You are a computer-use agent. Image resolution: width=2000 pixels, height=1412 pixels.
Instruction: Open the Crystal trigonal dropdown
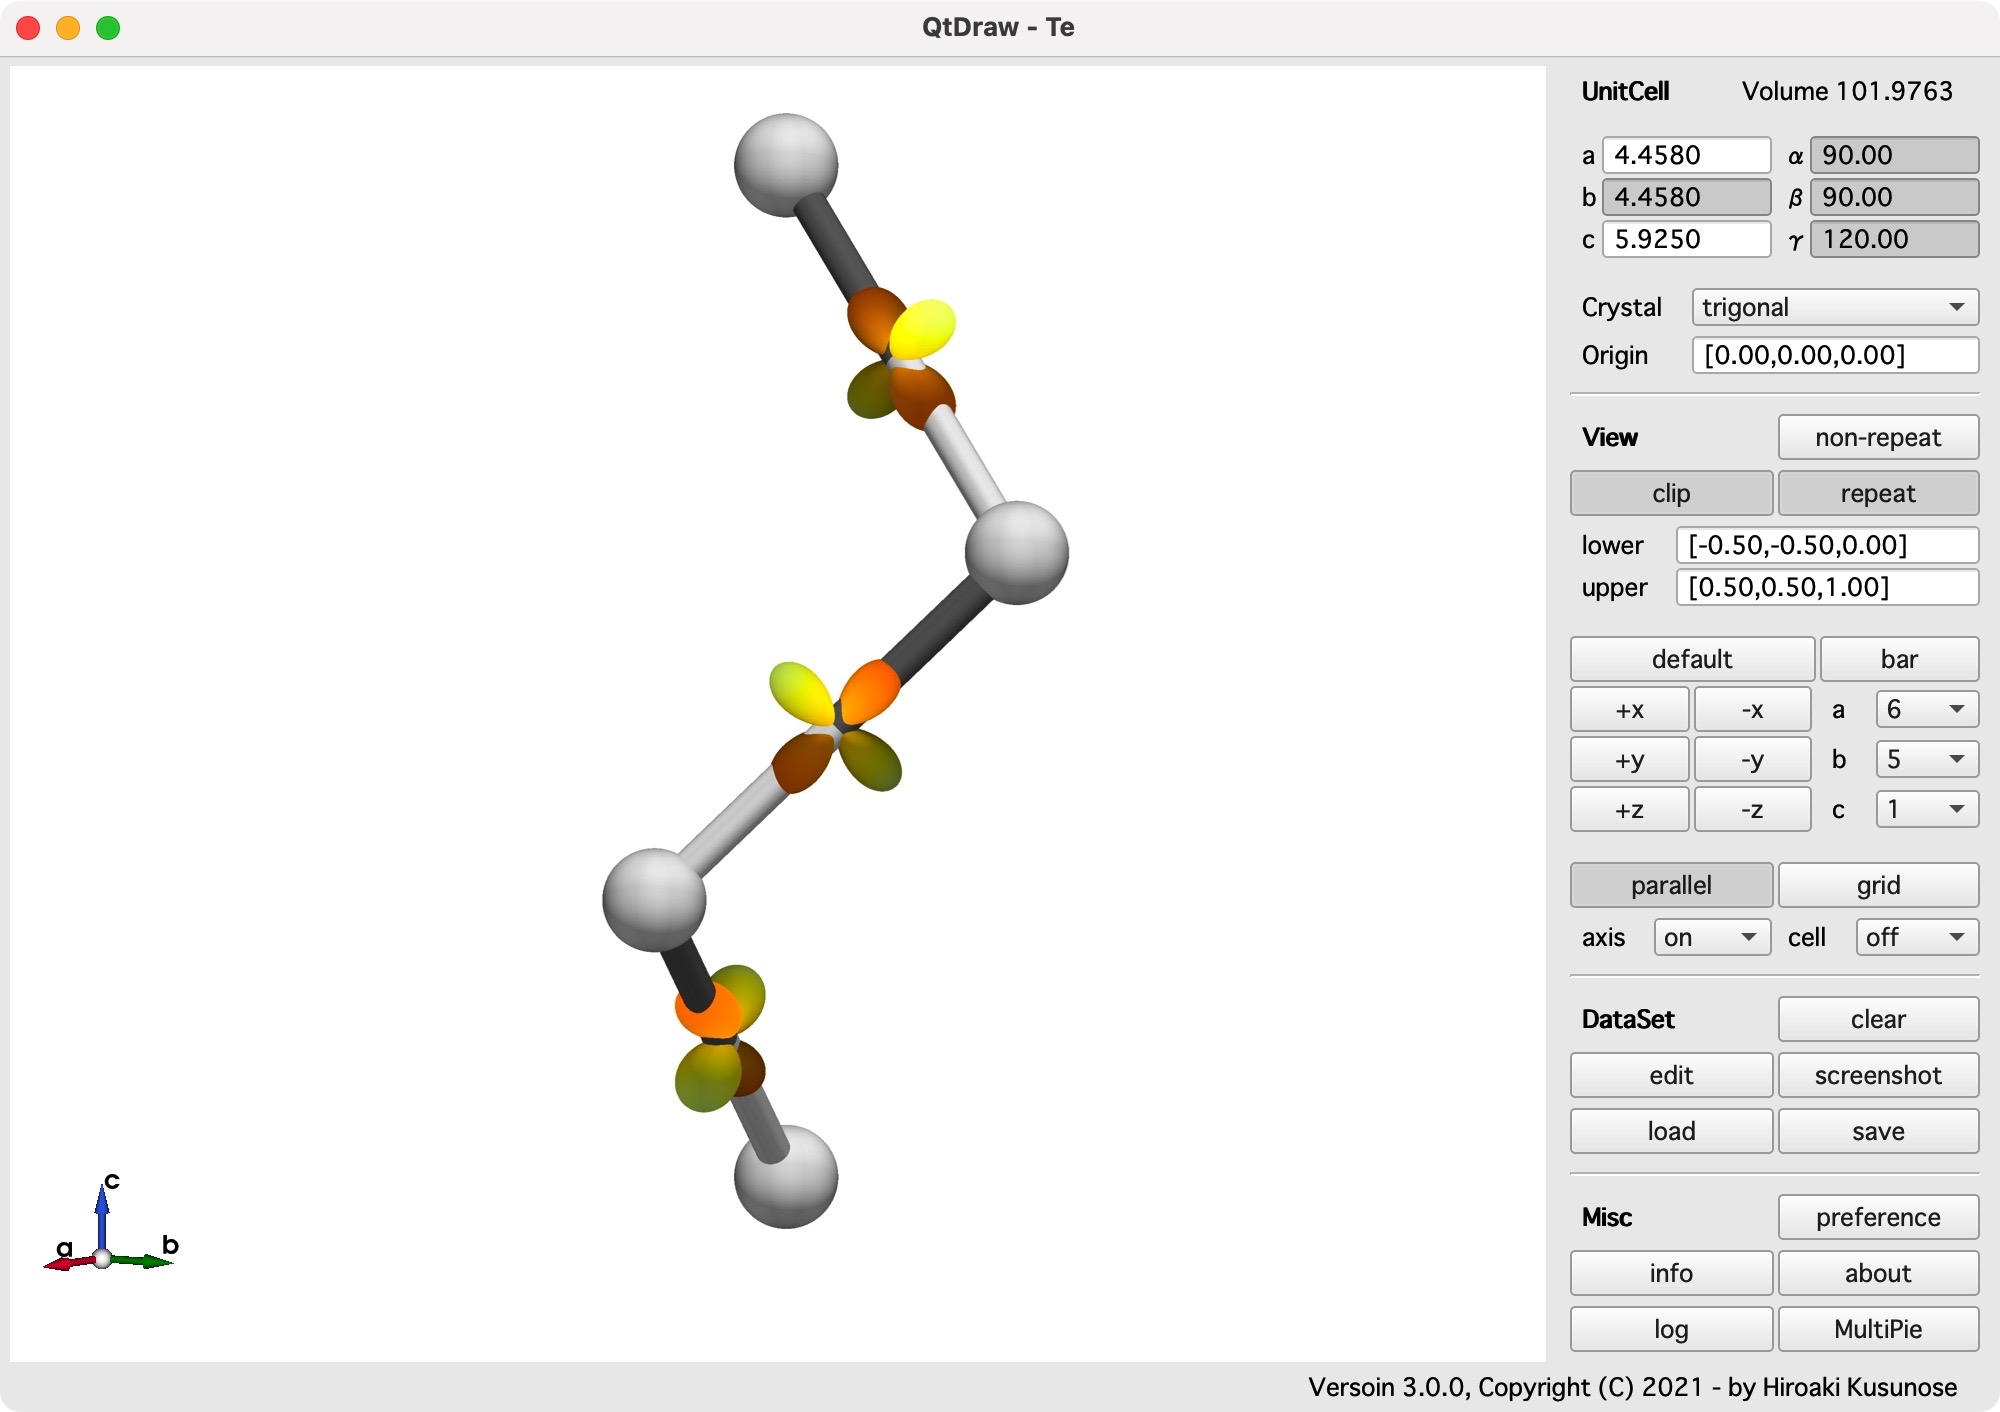click(x=1834, y=307)
